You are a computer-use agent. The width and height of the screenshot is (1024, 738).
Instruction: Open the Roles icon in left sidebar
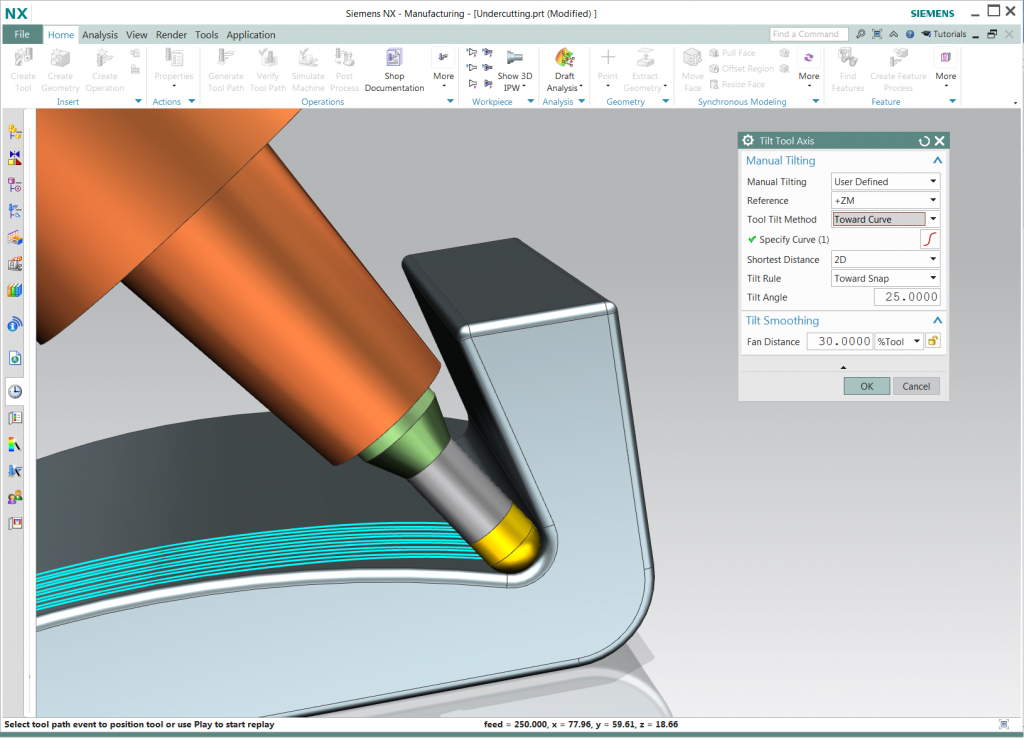click(15, 497)
